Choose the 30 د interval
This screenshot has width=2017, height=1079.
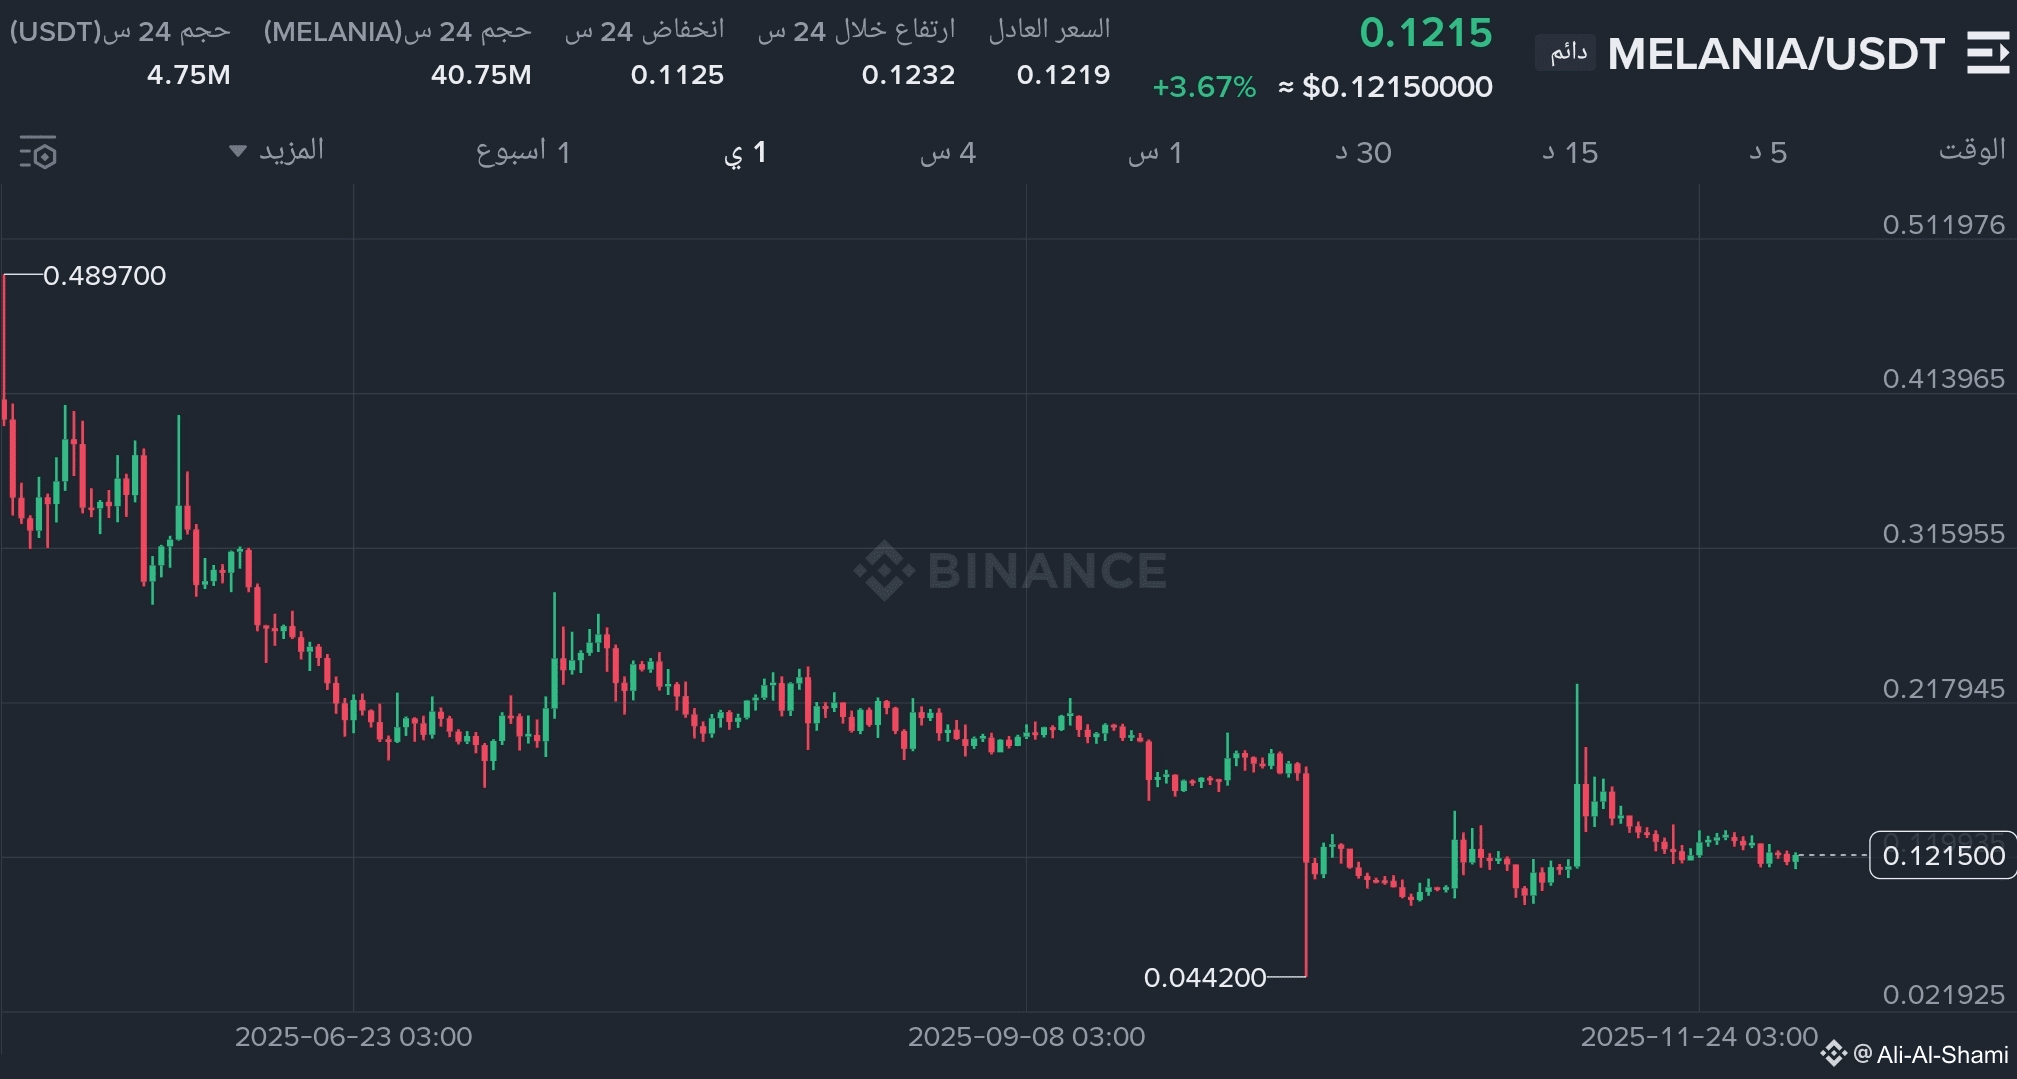[1363, 152]
